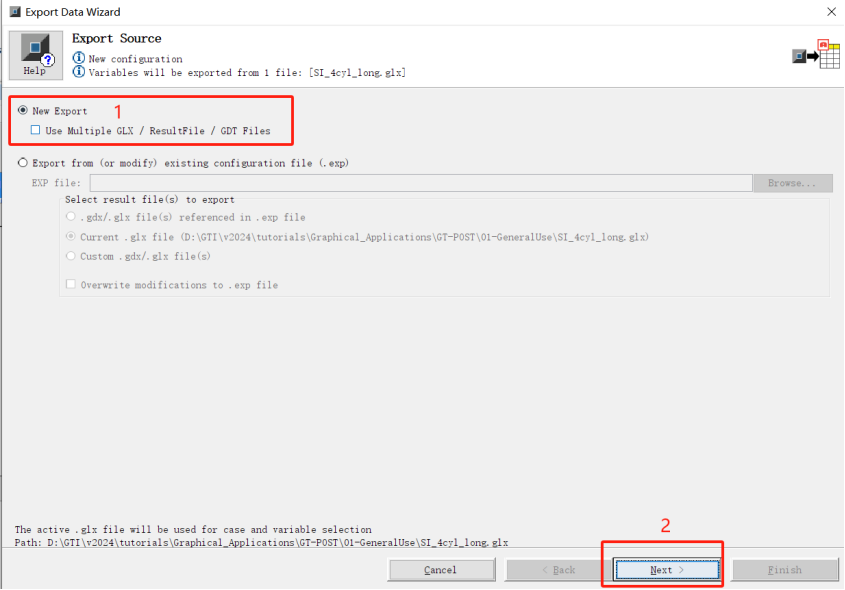Click the 'EXP file:' label

tap(56, 183)
